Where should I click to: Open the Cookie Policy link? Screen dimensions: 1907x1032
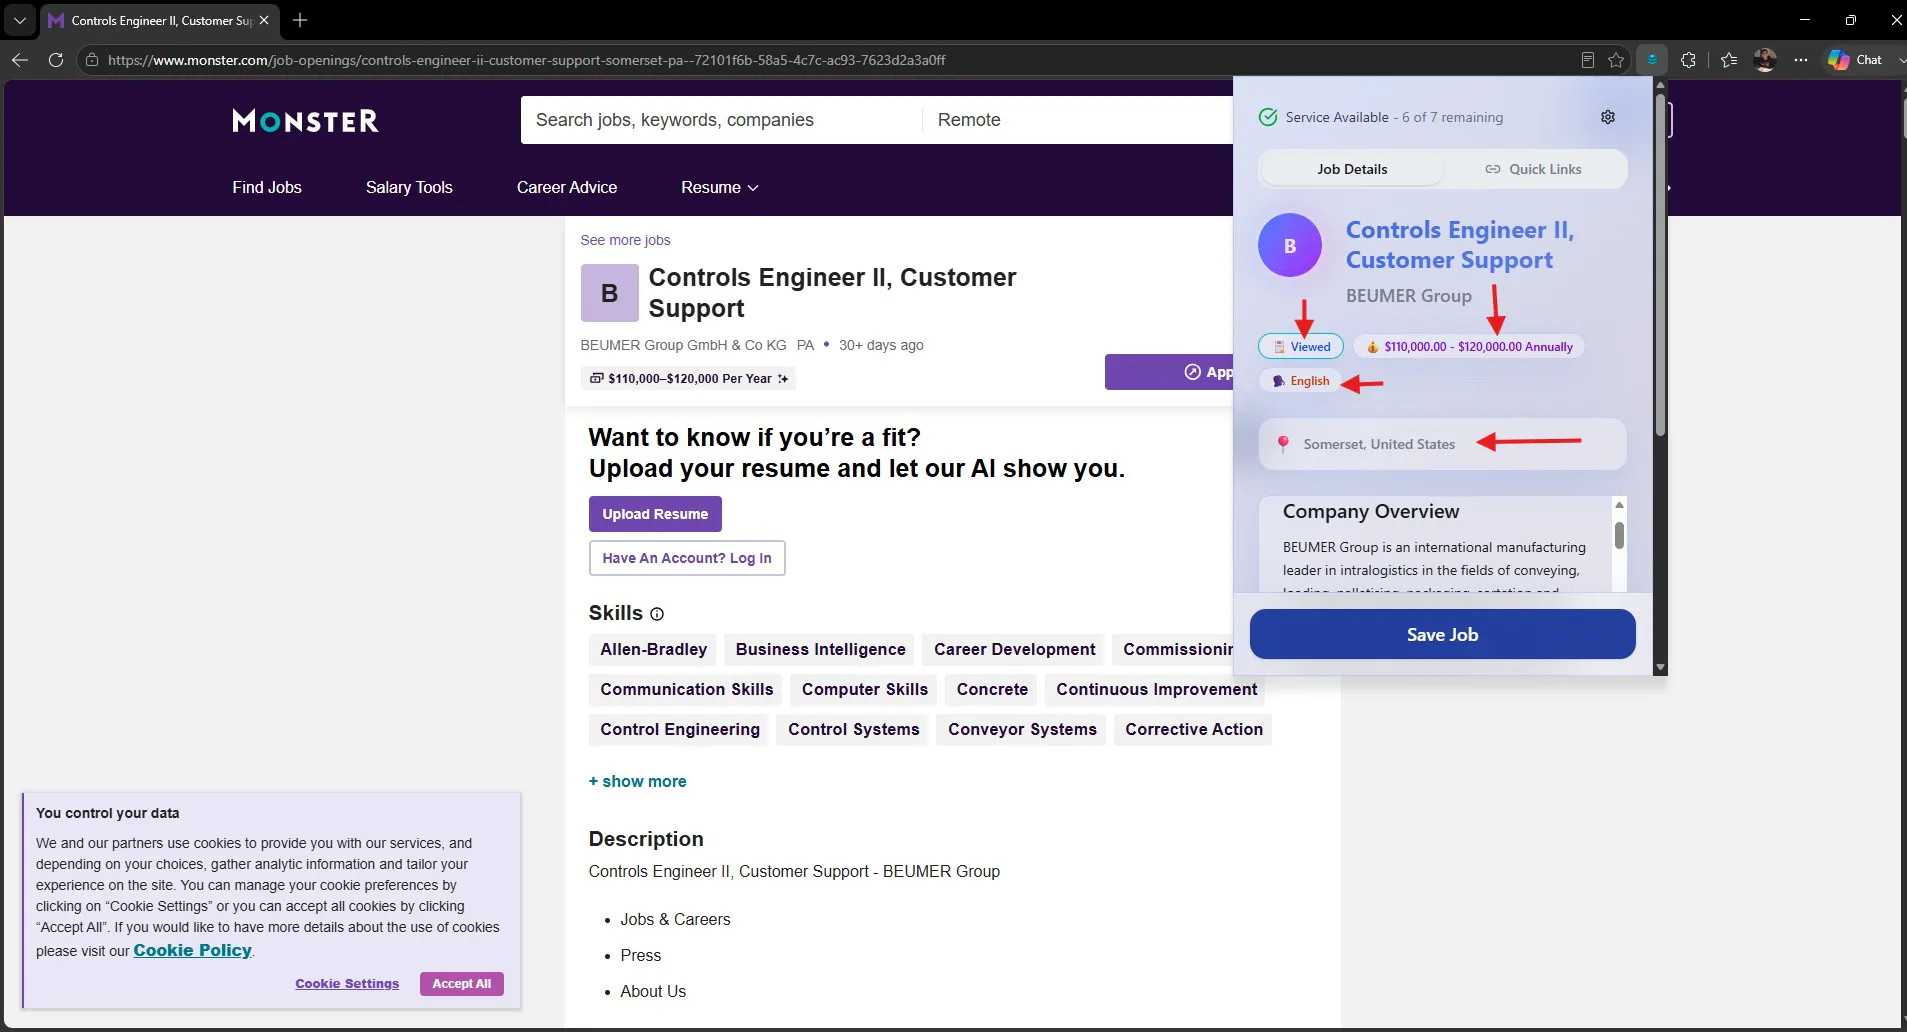(192, 950)
